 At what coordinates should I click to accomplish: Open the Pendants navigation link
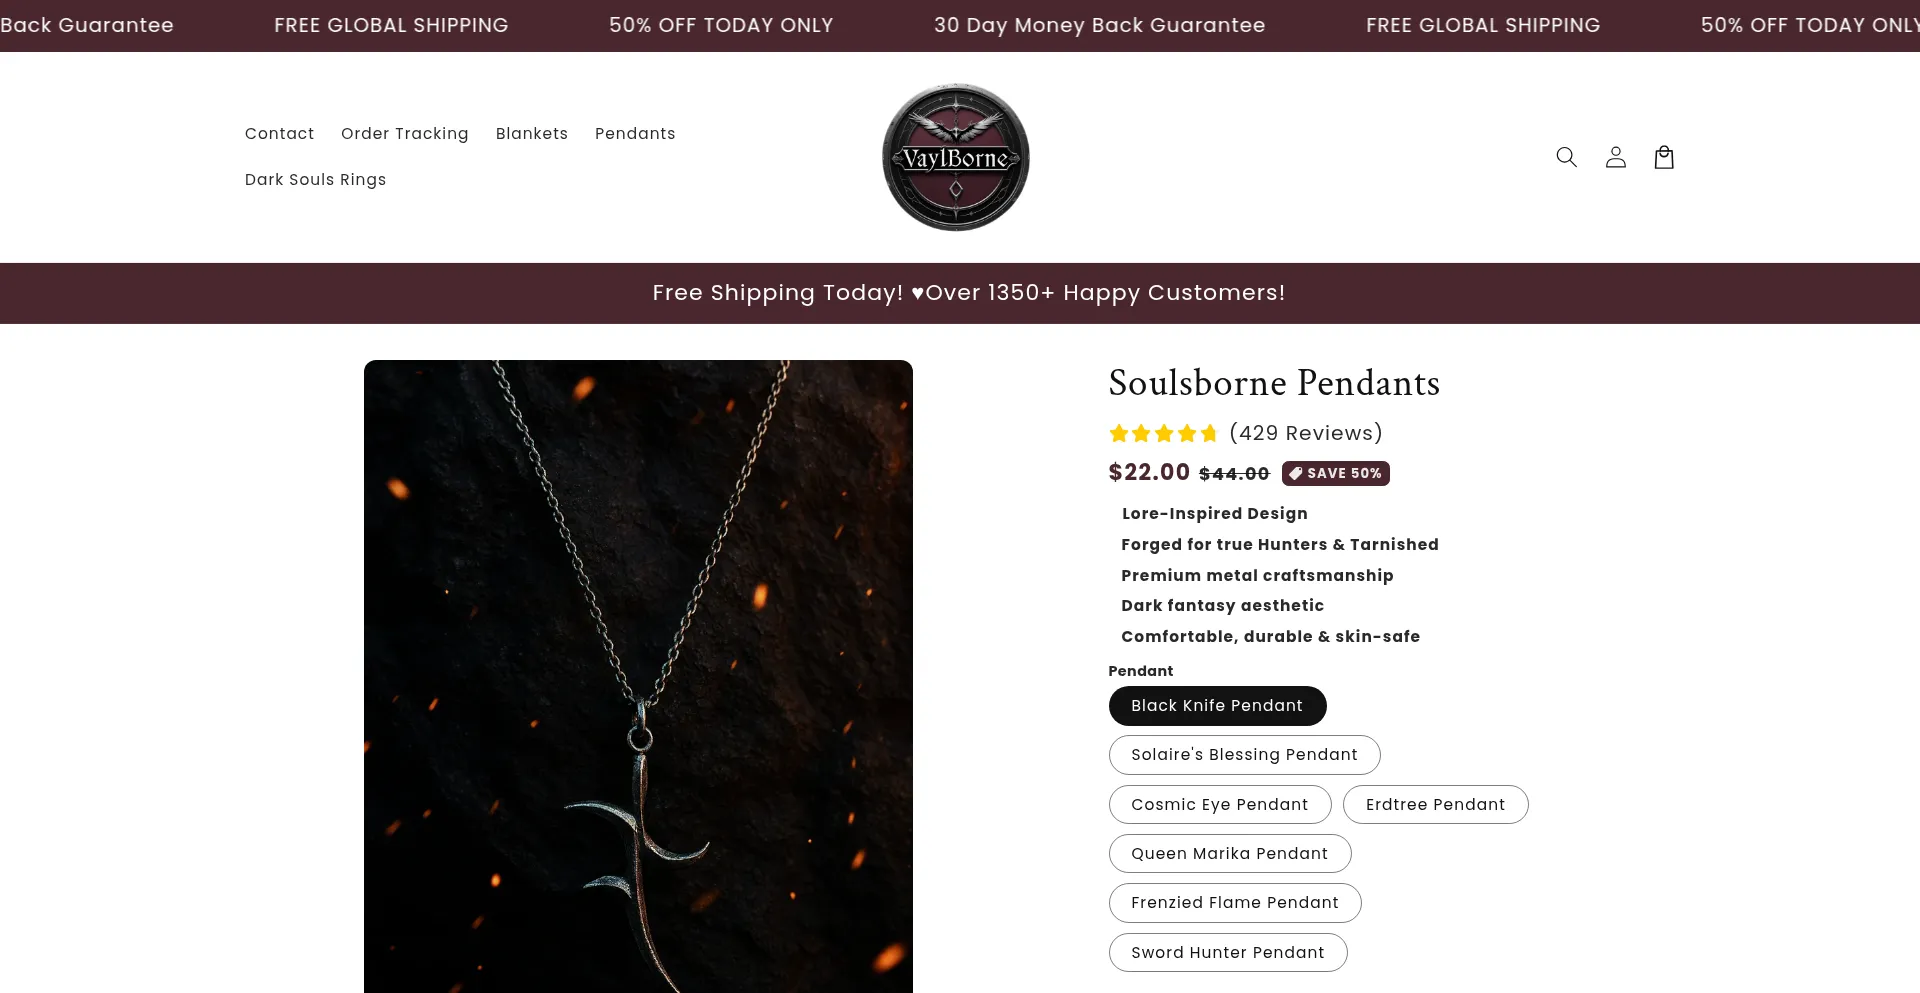[635, 134]
